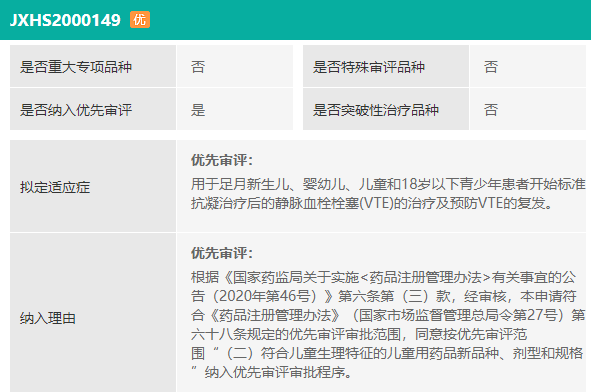This screenshot has width=591, height=392.
Task: Select the 是否突破性治疗品种 label cell
Action: [386, 109]
